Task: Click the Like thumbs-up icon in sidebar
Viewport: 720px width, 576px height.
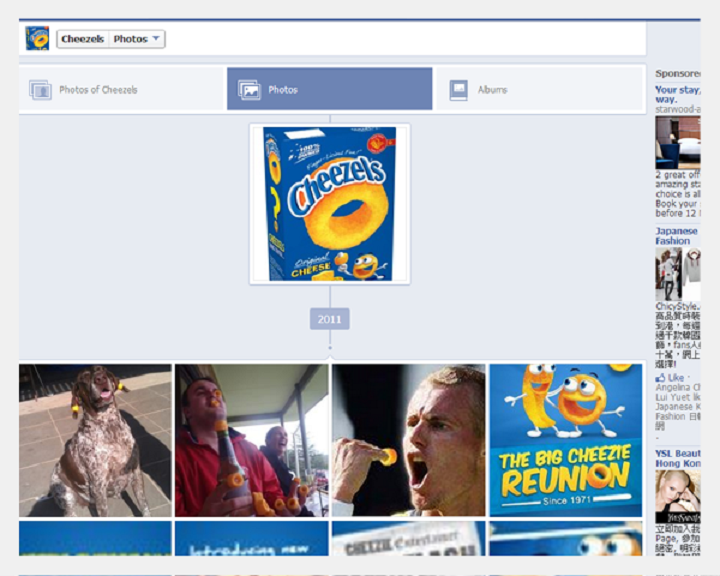Action: tap(660, 378)
